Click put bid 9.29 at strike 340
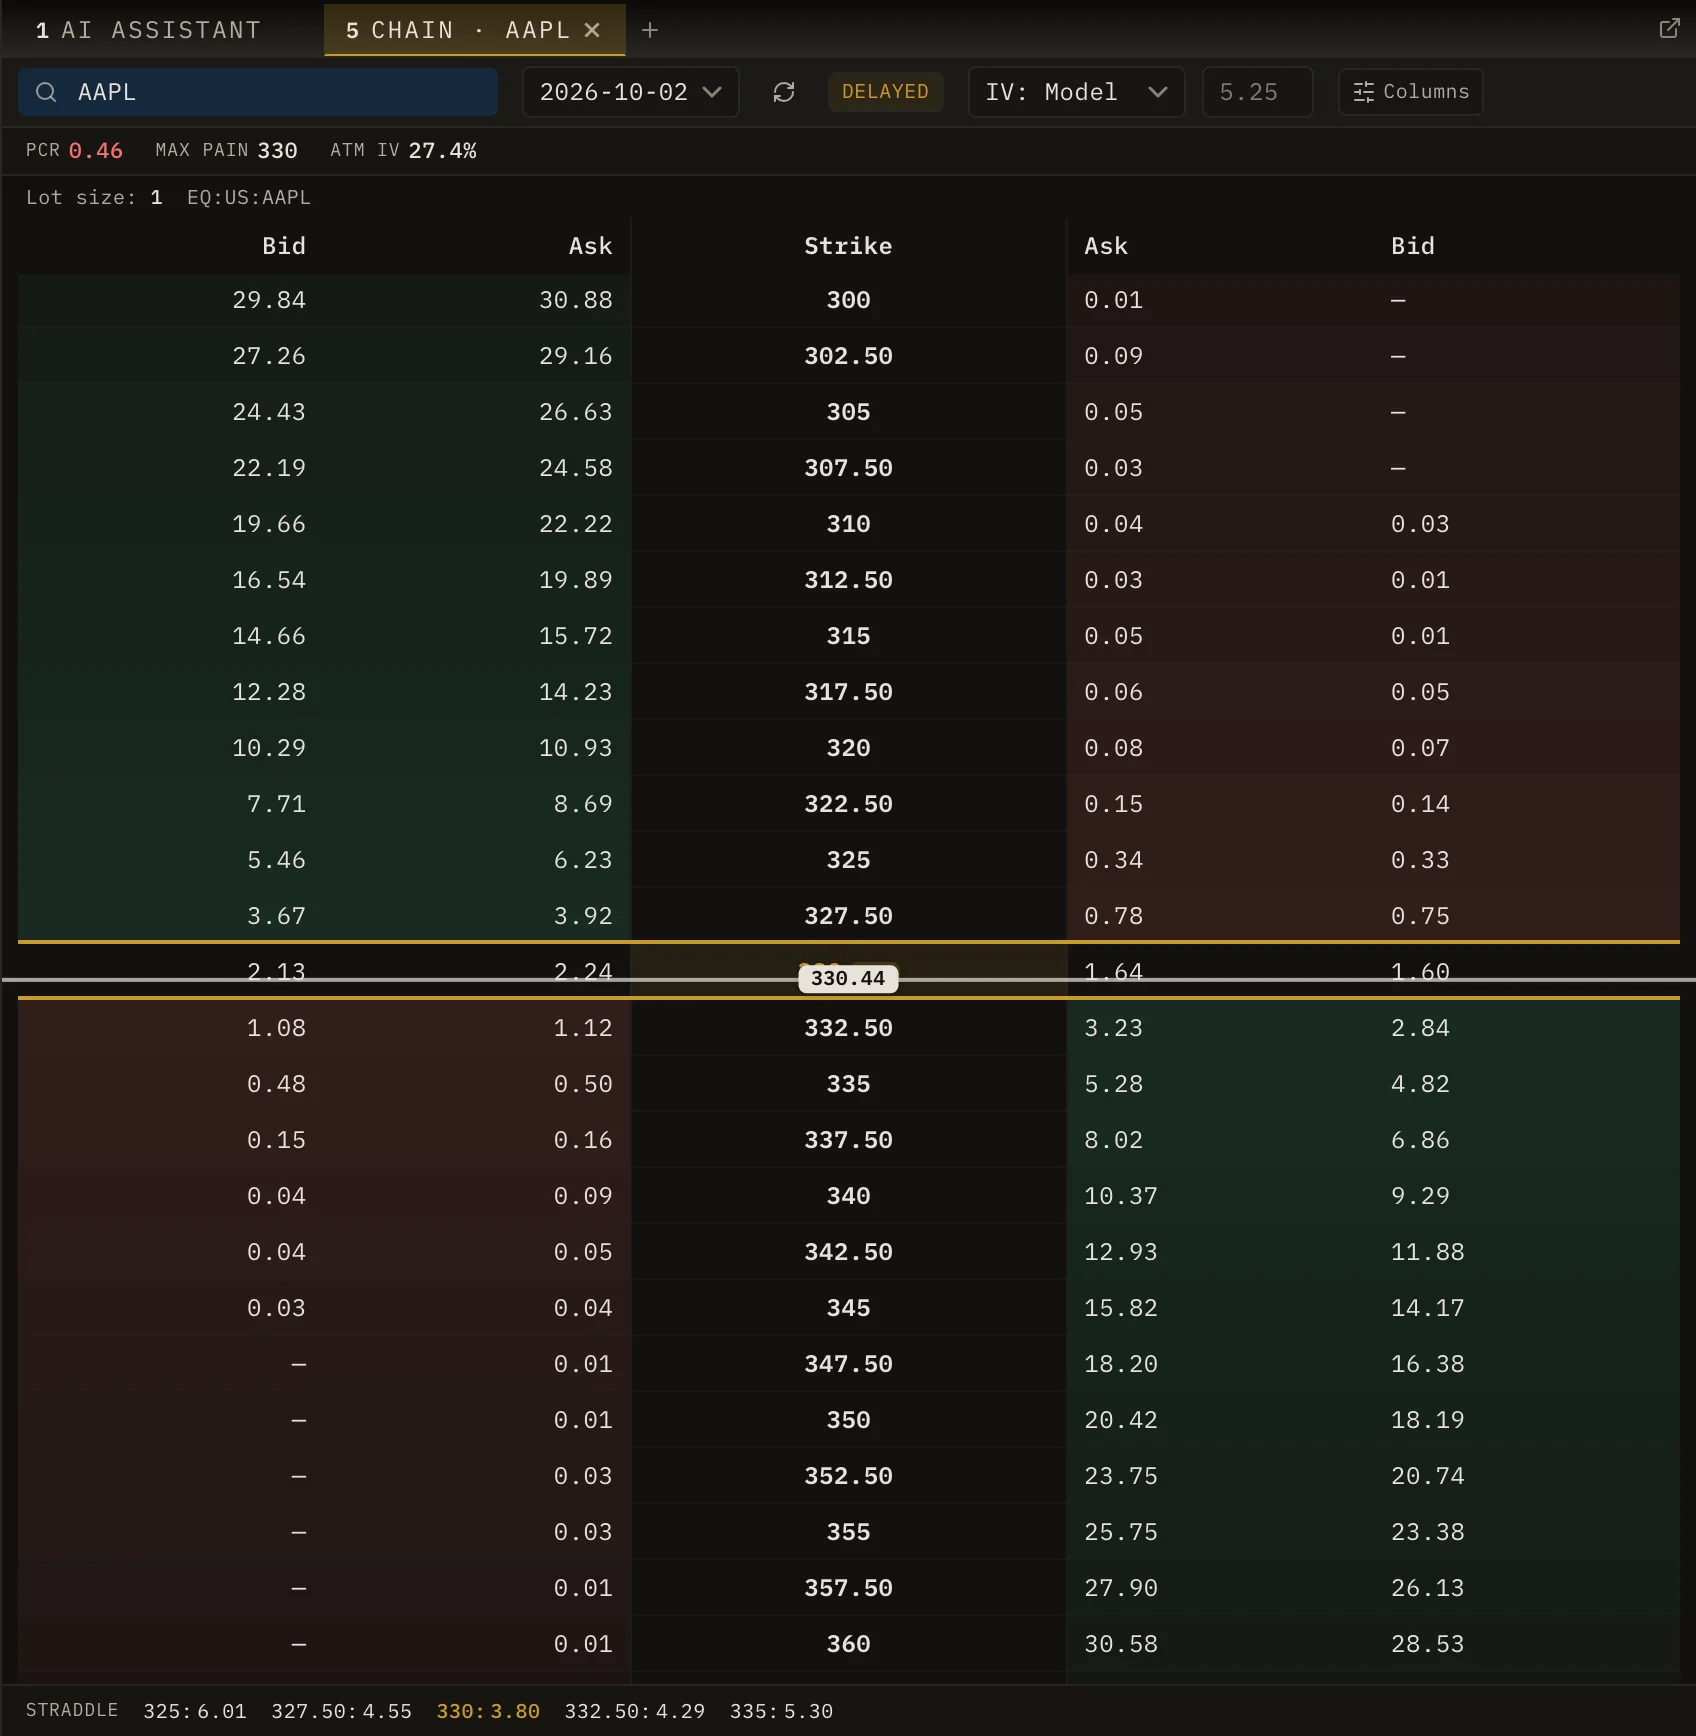This screenshot has width=1696, height=1736. pos(1420,1196)
